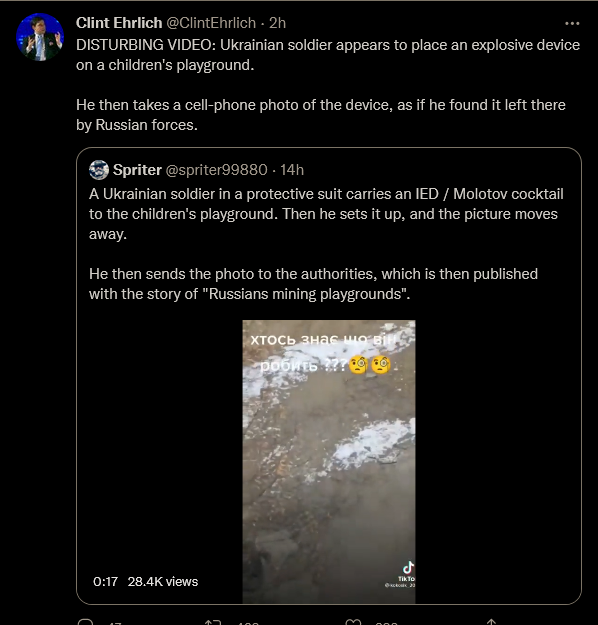
Task: Click the share upload arrow icon
Action: [x=491, y=622]
